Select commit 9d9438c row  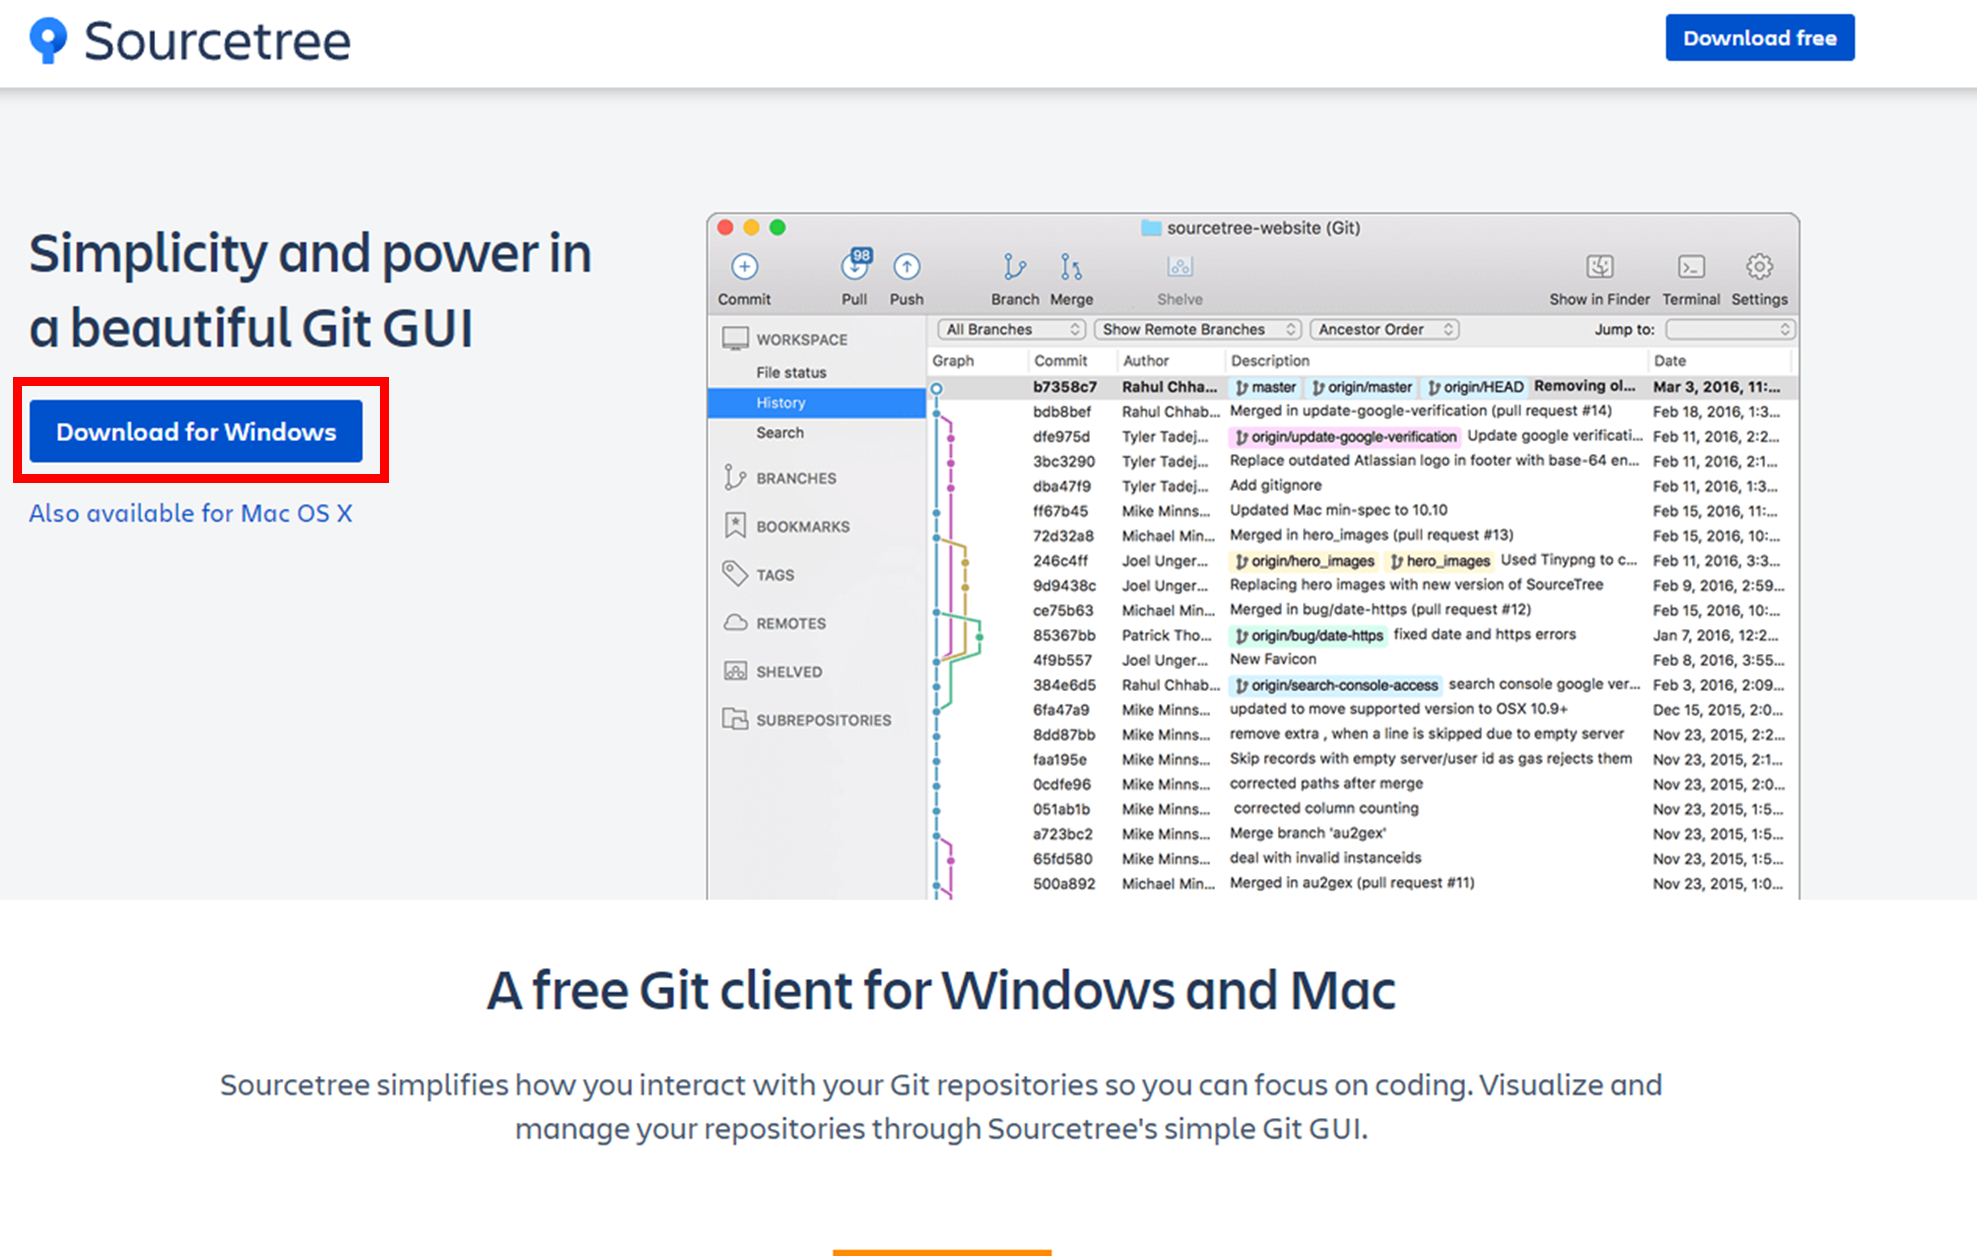1361,586
